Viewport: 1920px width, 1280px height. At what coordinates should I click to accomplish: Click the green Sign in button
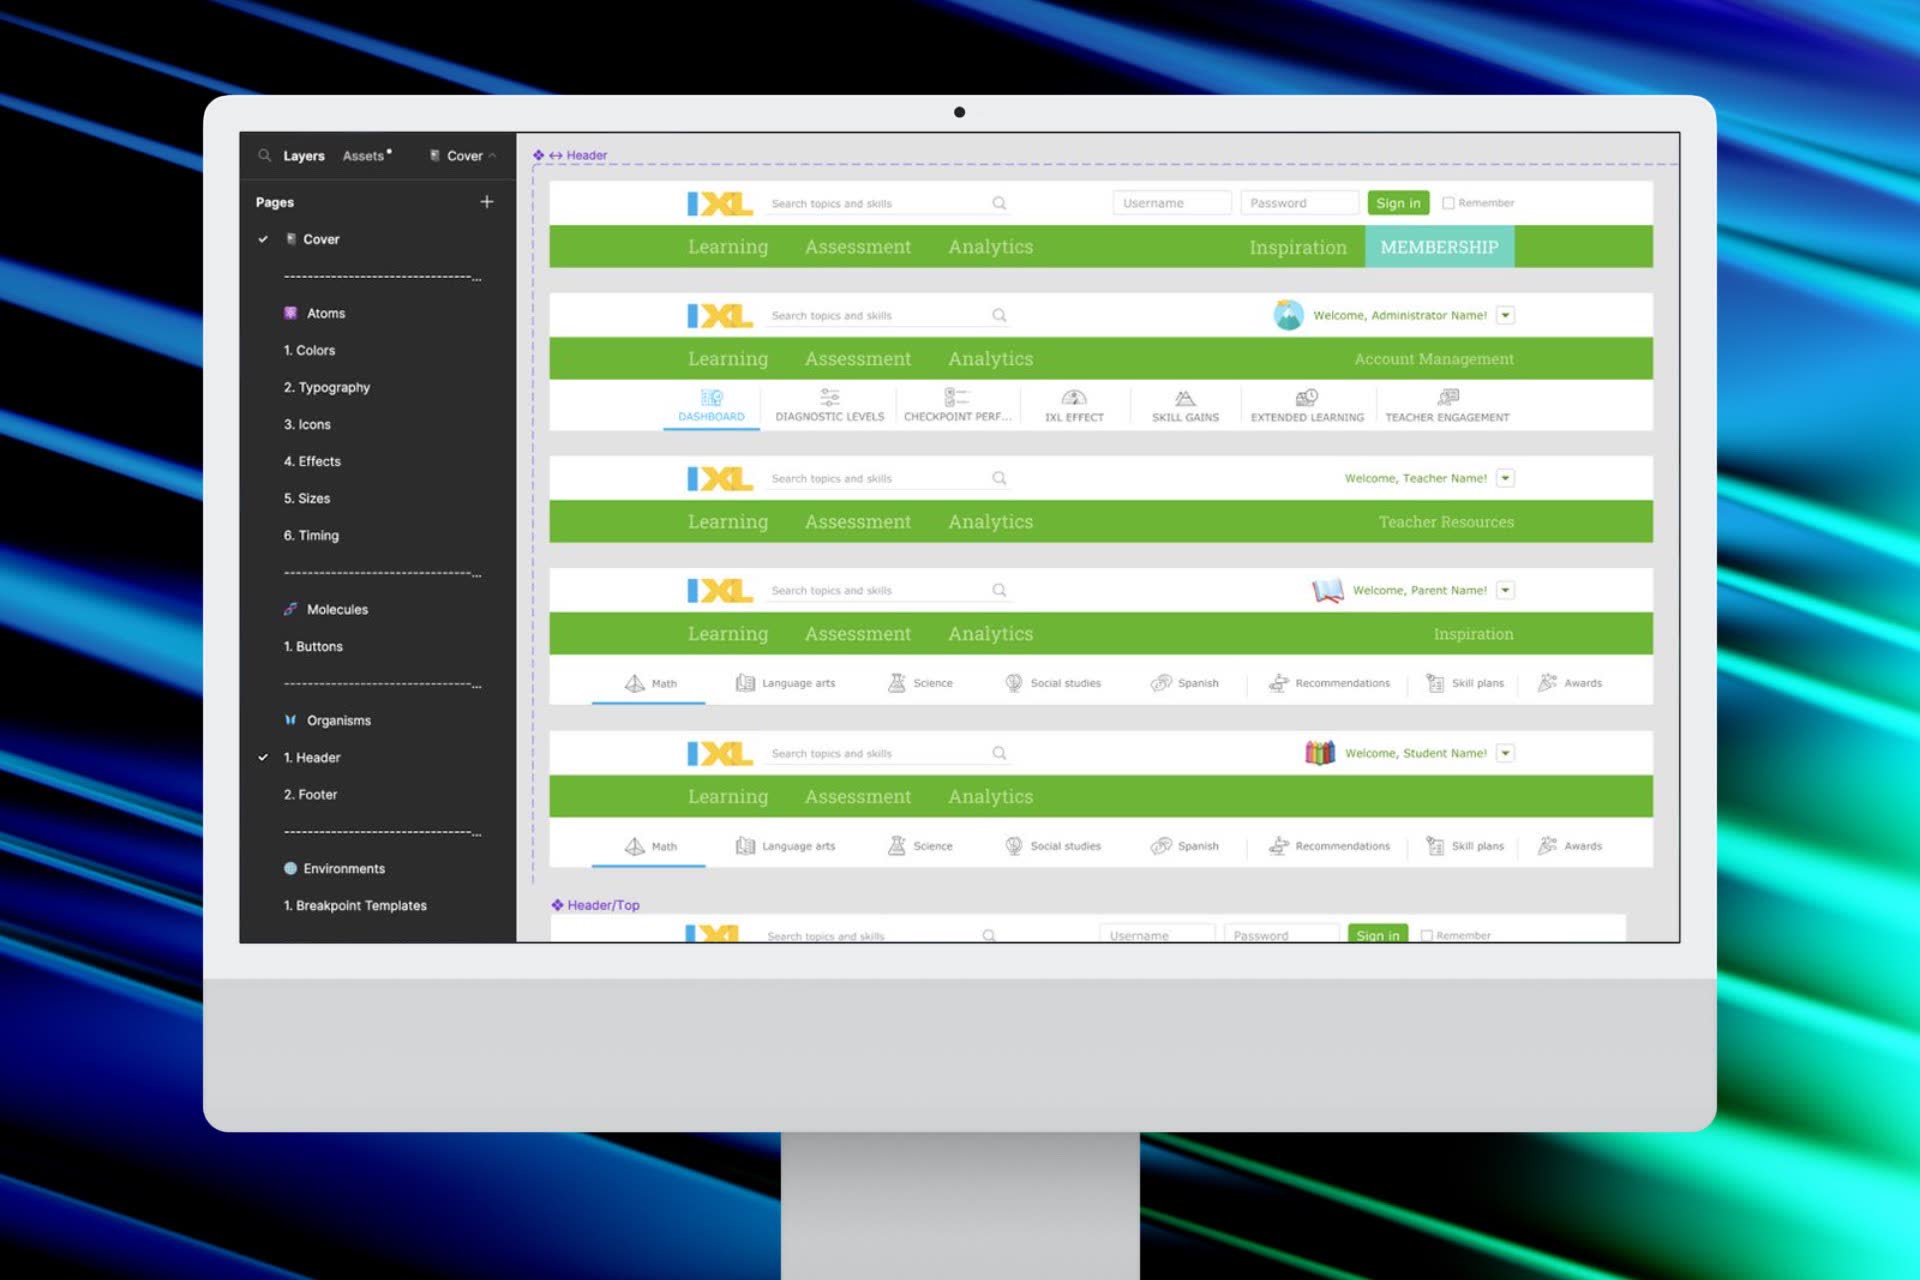pos(1397,203)
